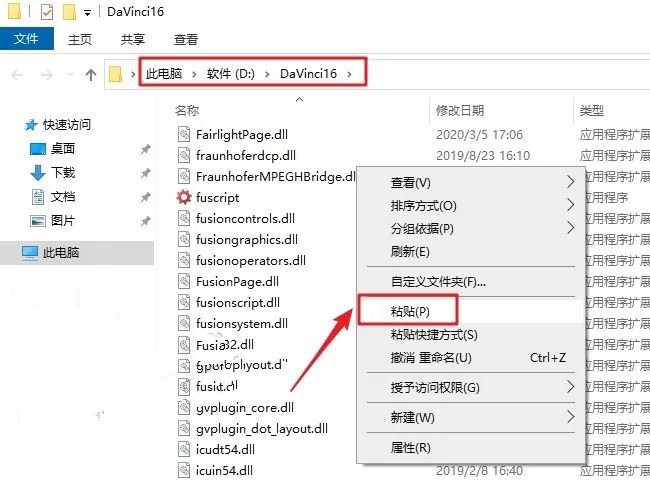Viewport: 650px width, 482px height.
Task: Select the gvplugin_core.dll file
Action: point(245,408)
